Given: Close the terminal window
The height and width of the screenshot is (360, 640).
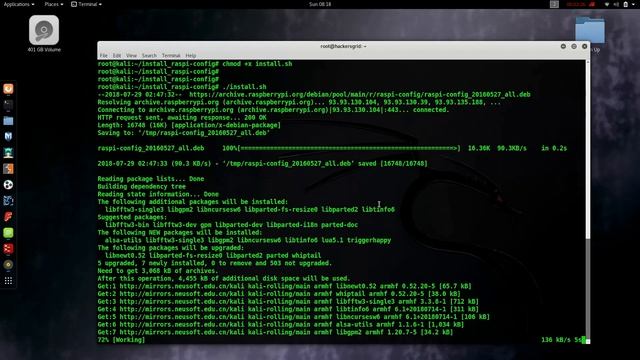Looking at the screenshot, I should tap(584, 47).
